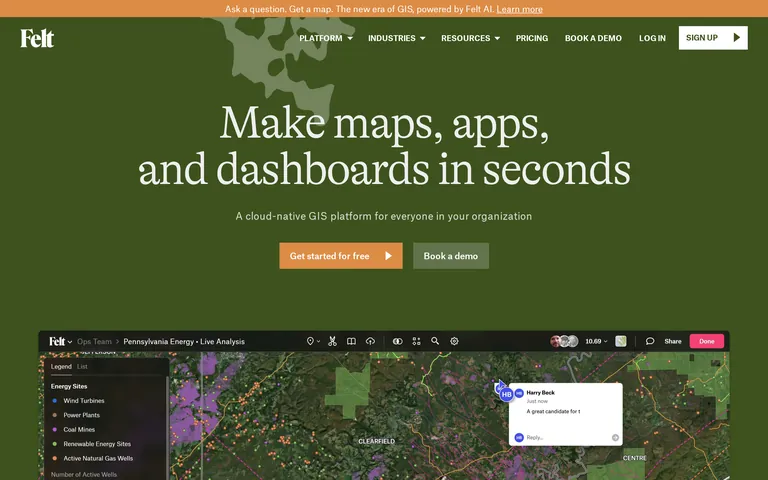Open the Platform dropdown menu
Image resolution: width=768 pixels, height=480 pixels.
point(326,38)
